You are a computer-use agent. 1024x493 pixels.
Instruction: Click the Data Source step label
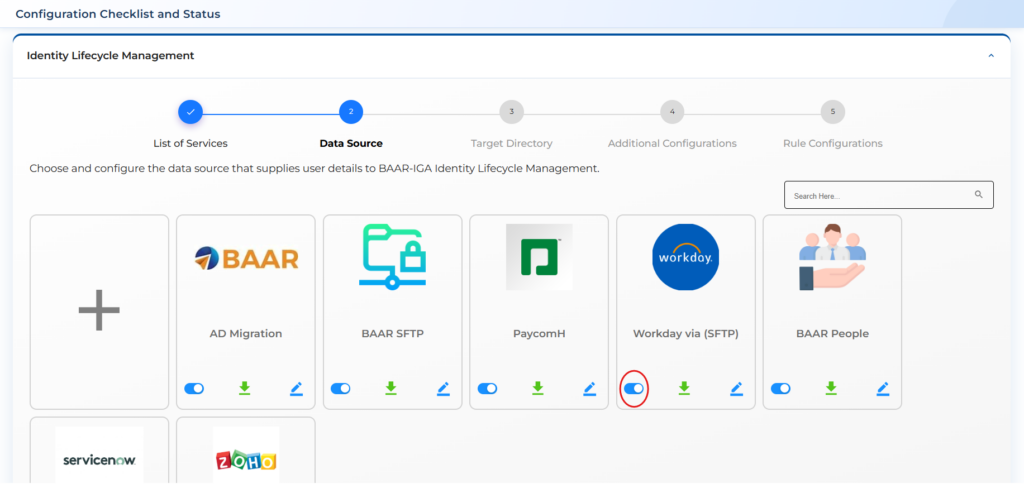pos(351,144)
